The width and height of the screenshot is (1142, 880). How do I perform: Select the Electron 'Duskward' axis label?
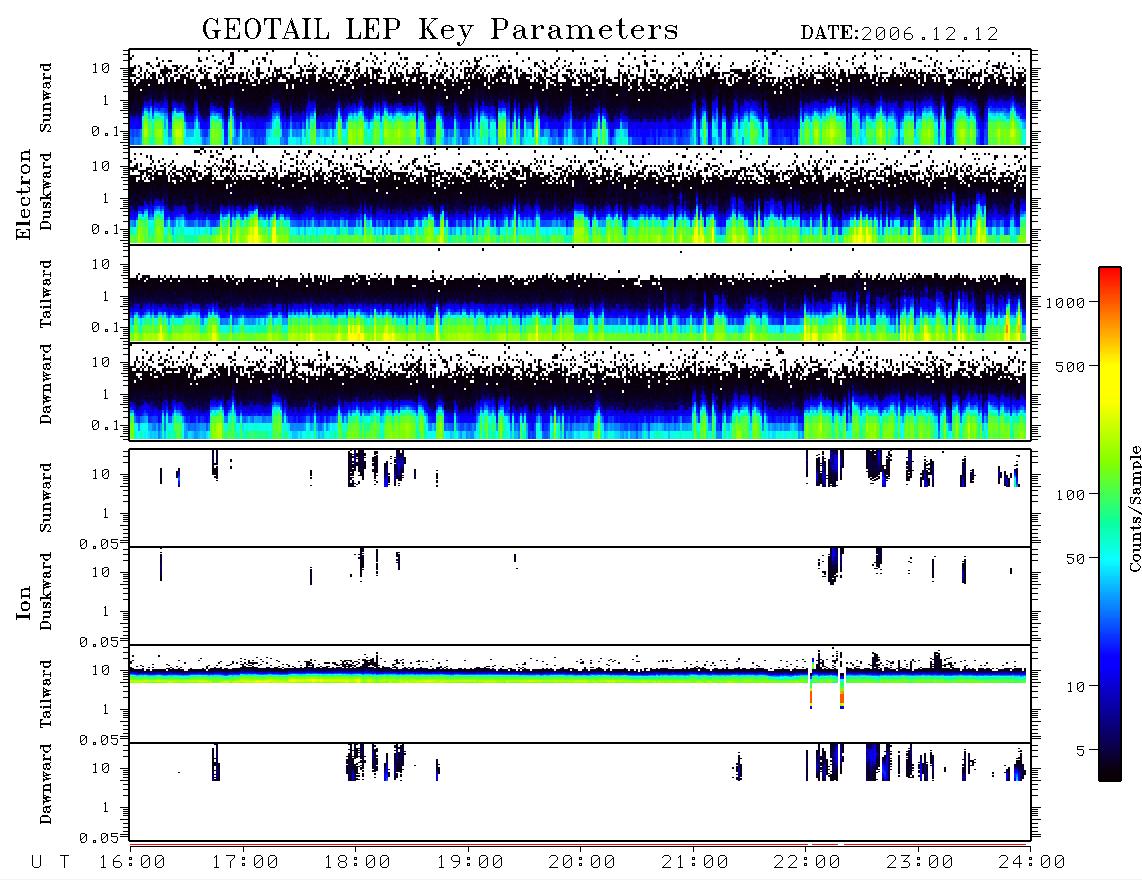[x=46, y=191]
